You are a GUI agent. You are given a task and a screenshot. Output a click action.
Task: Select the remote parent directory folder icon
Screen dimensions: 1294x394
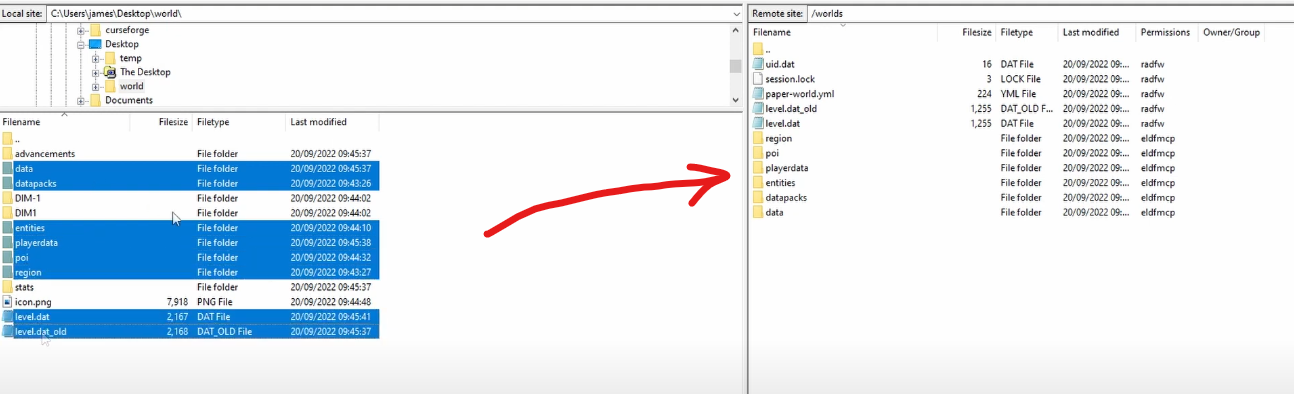758,49
